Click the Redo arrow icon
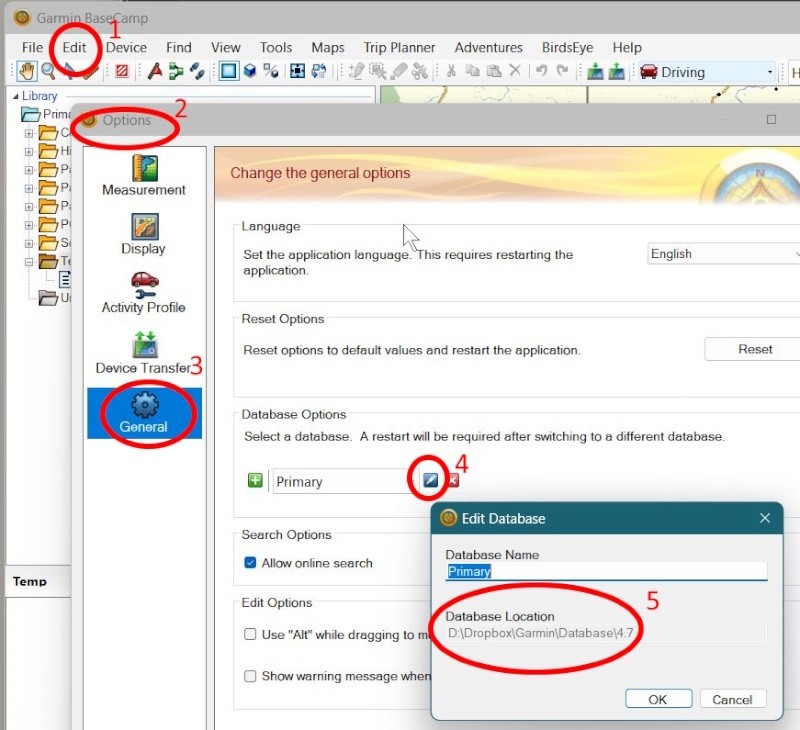 562,71
